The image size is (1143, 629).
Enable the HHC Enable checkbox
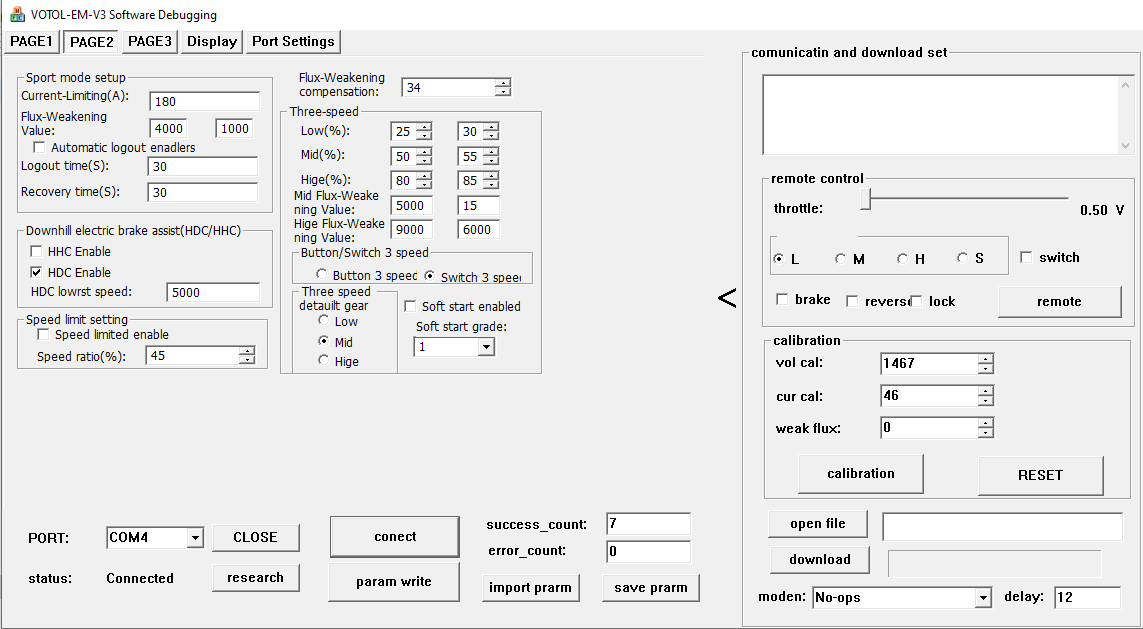[x=37, y=252]
